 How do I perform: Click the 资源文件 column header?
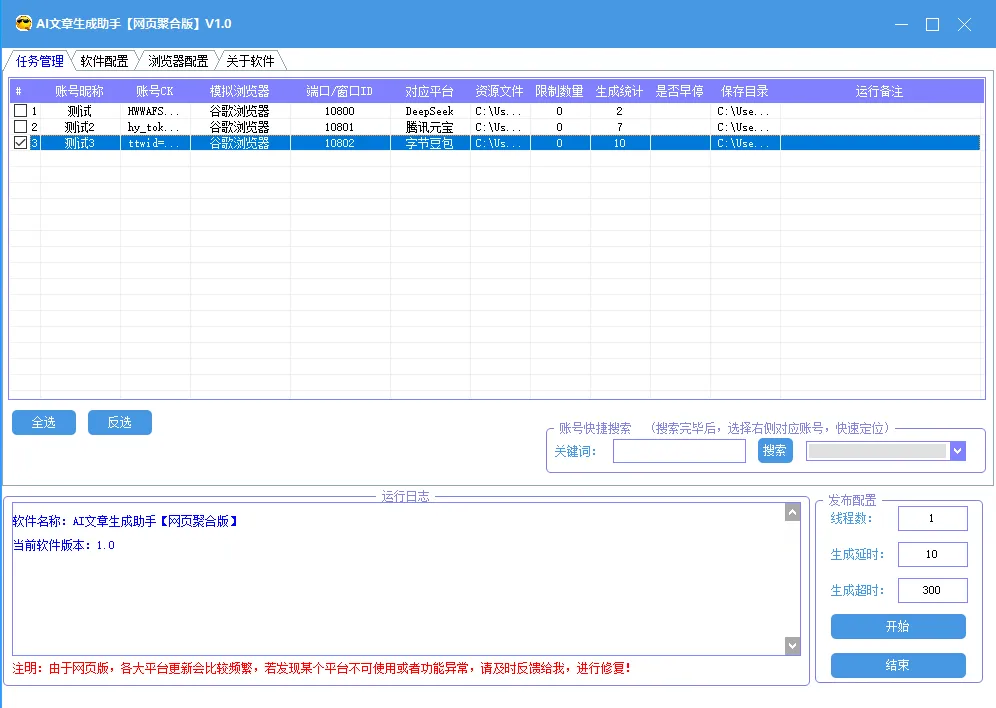coord(499,91)
